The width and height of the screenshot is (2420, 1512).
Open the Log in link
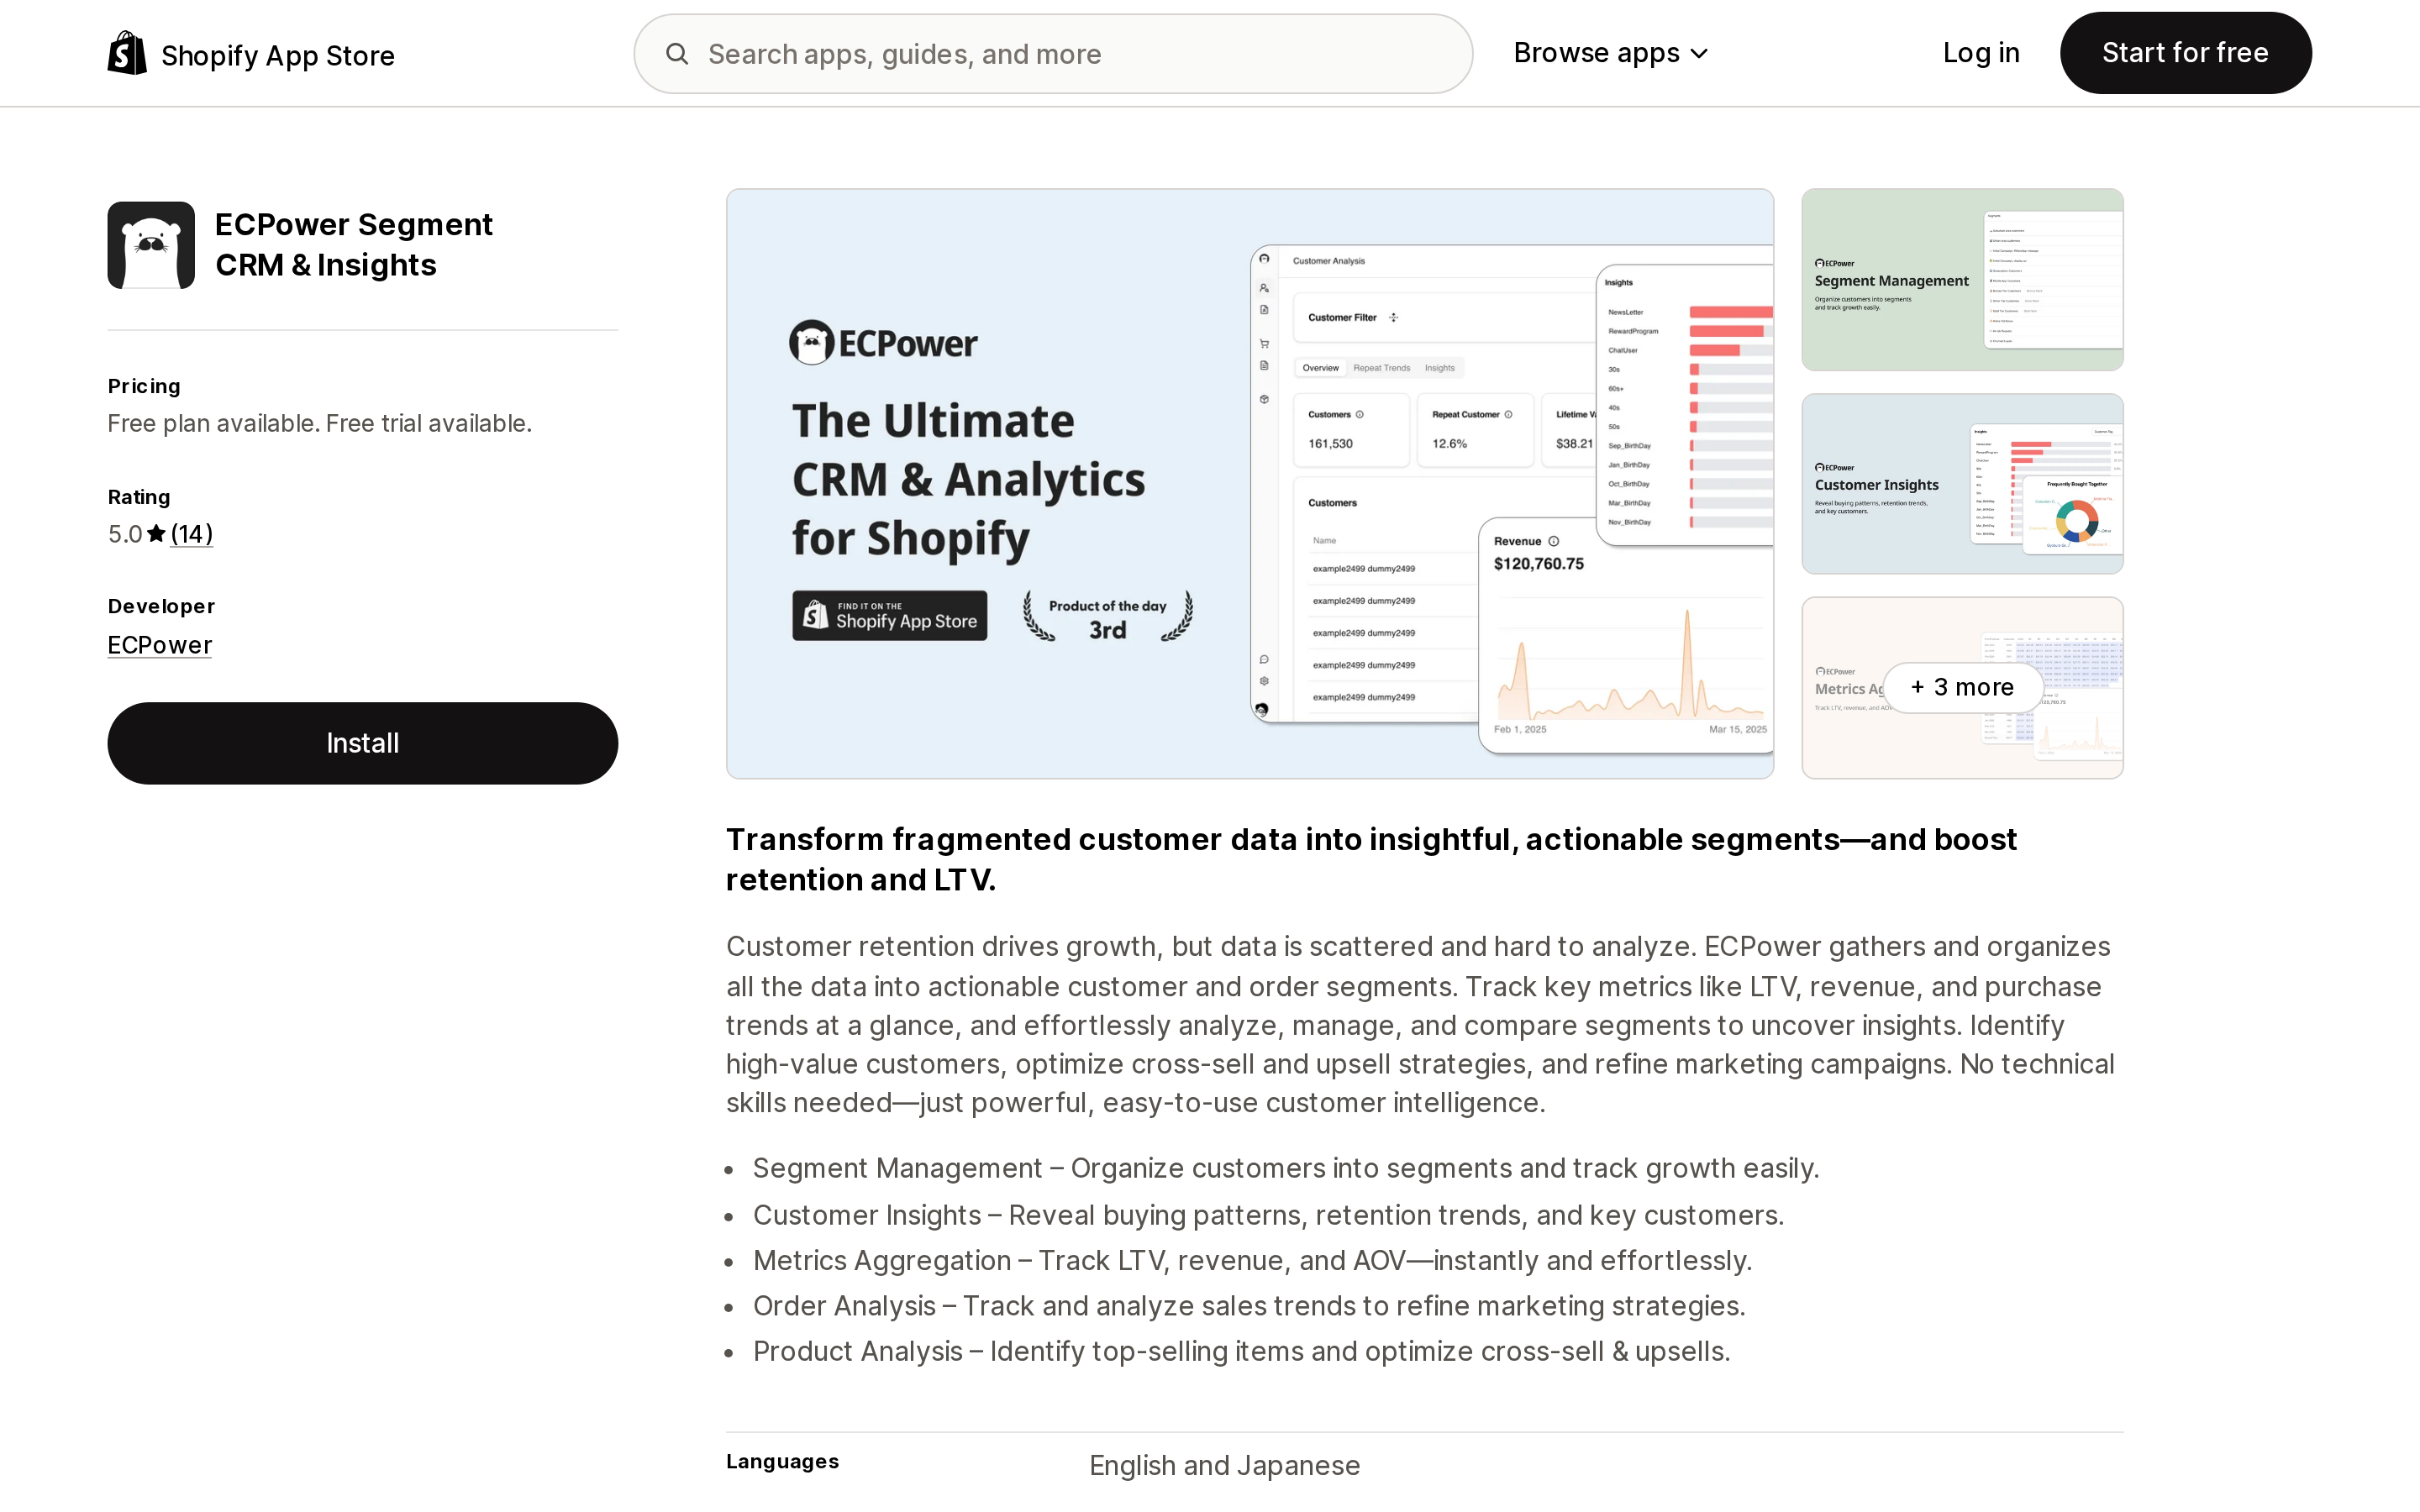(x=1980, y=53)
